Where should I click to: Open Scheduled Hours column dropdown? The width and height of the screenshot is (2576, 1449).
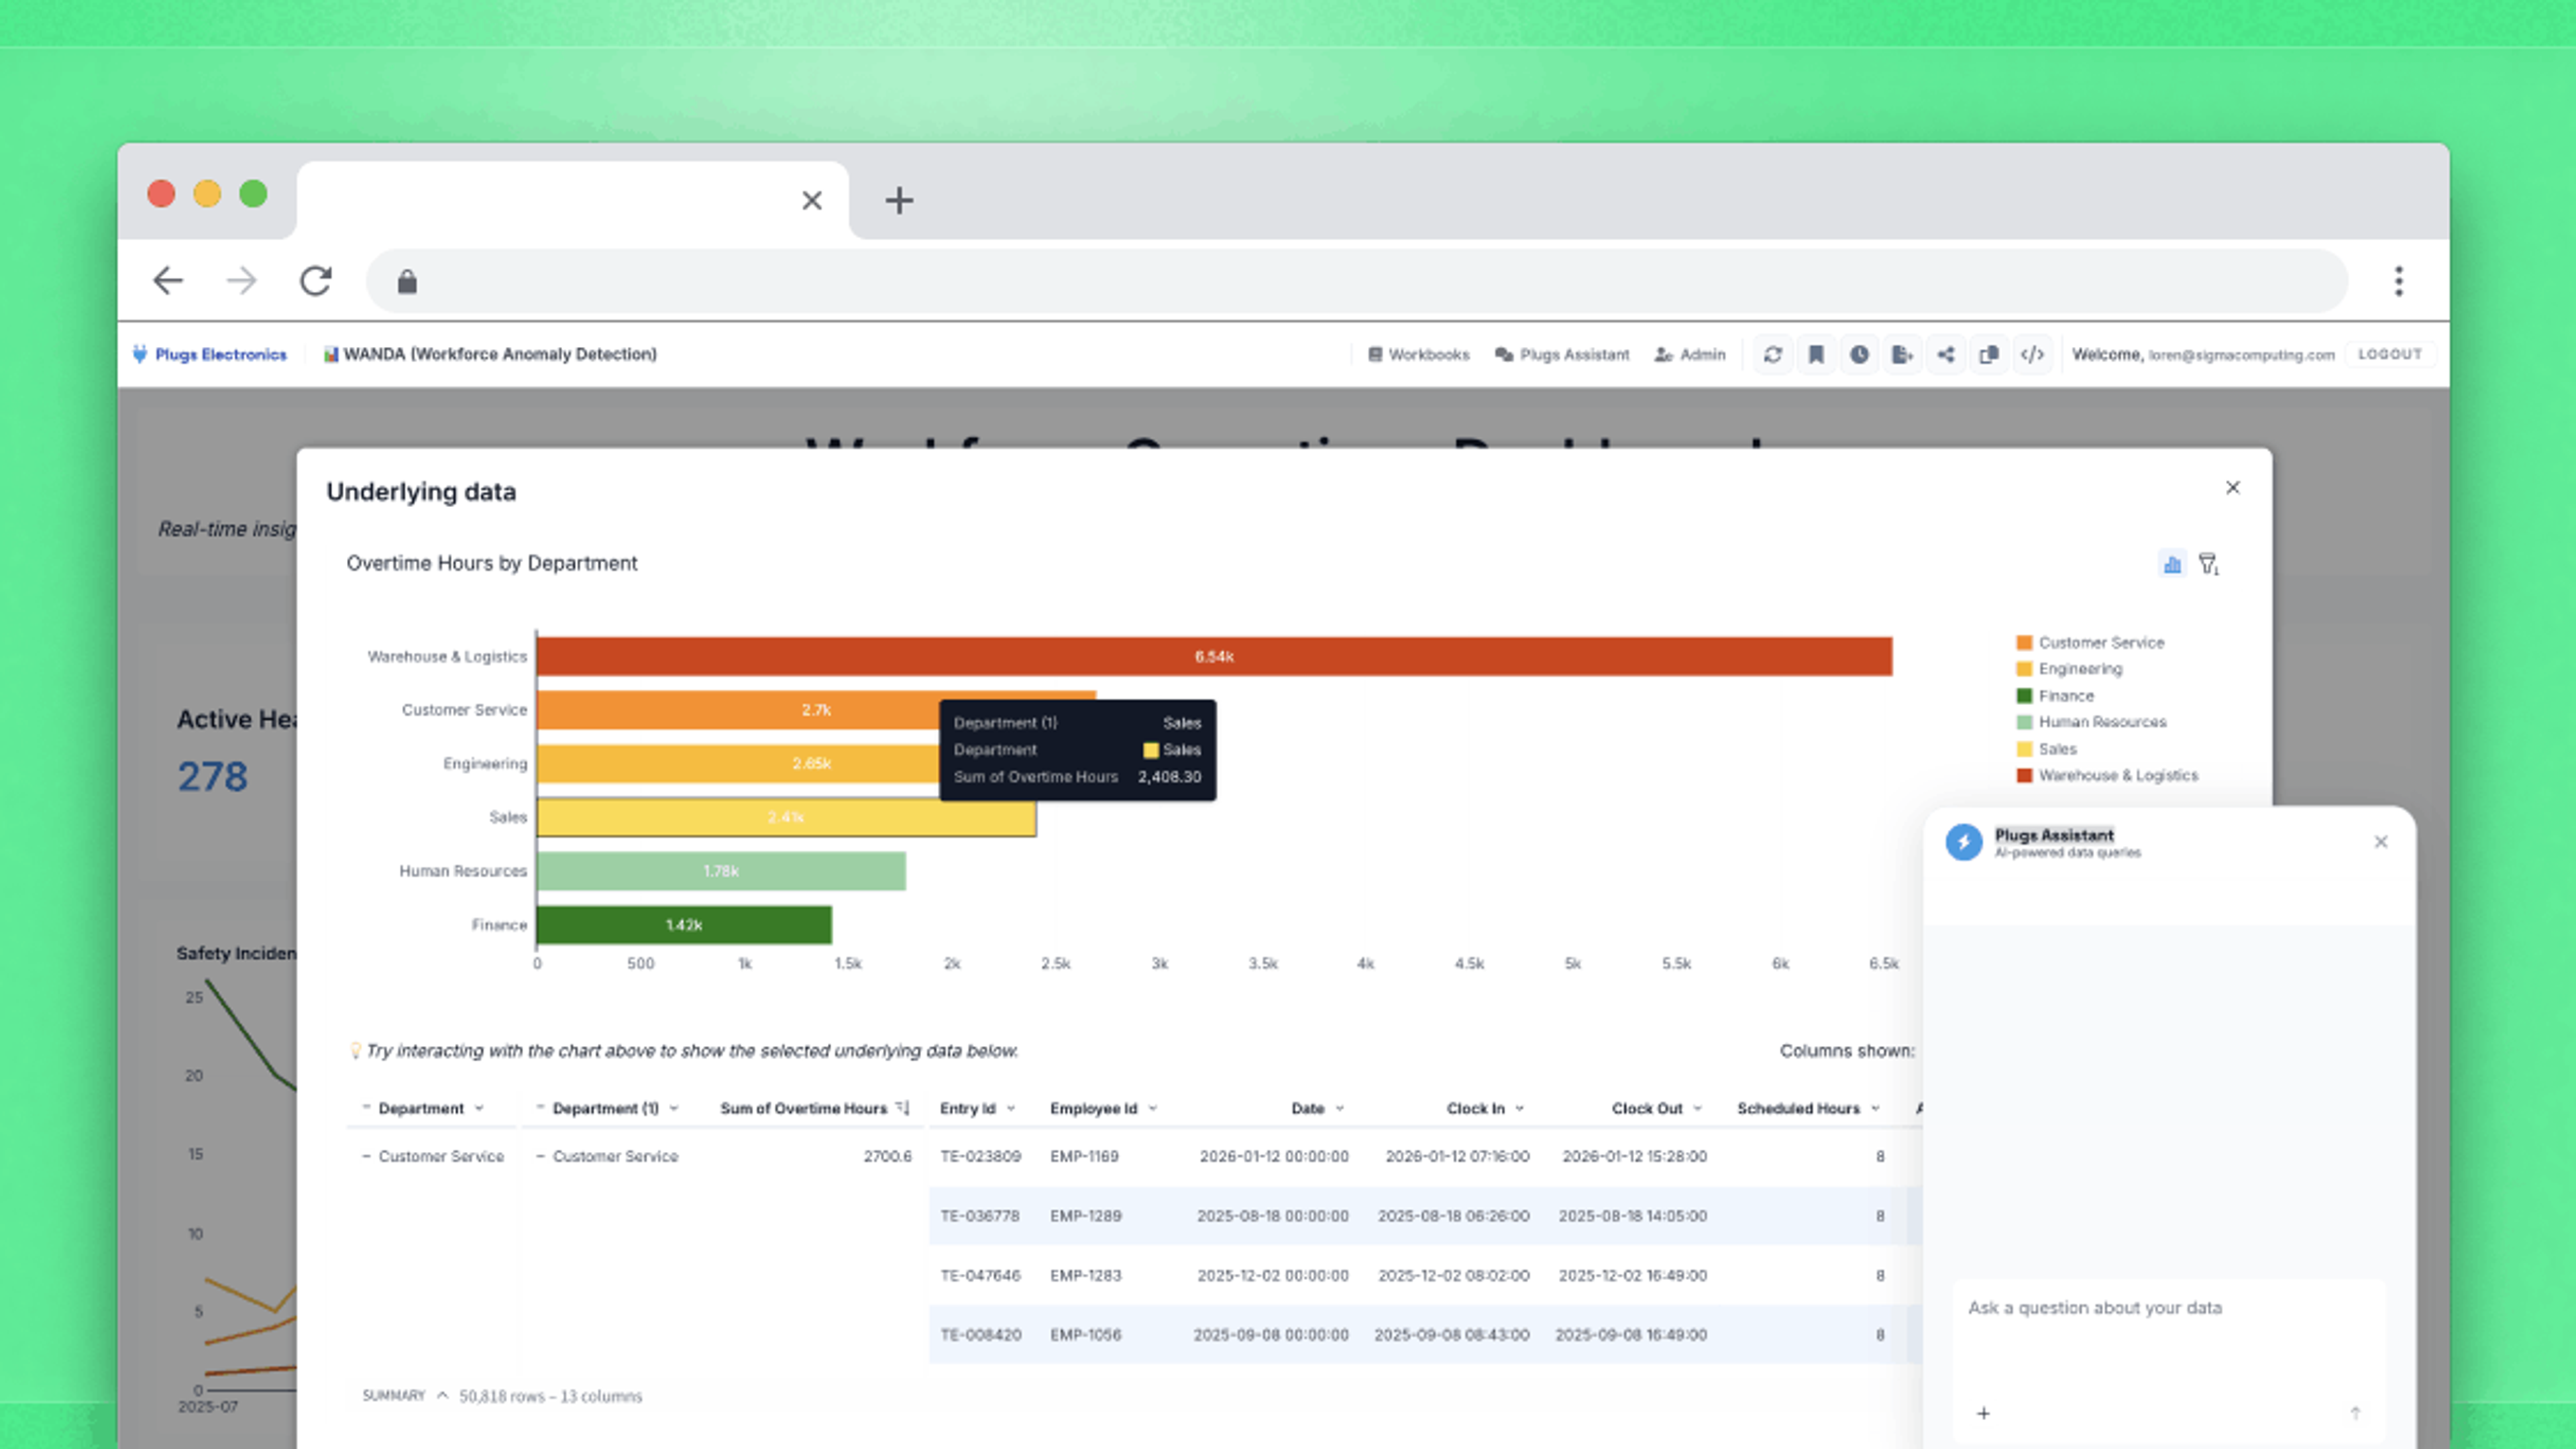click(x=1875, y=1108)
